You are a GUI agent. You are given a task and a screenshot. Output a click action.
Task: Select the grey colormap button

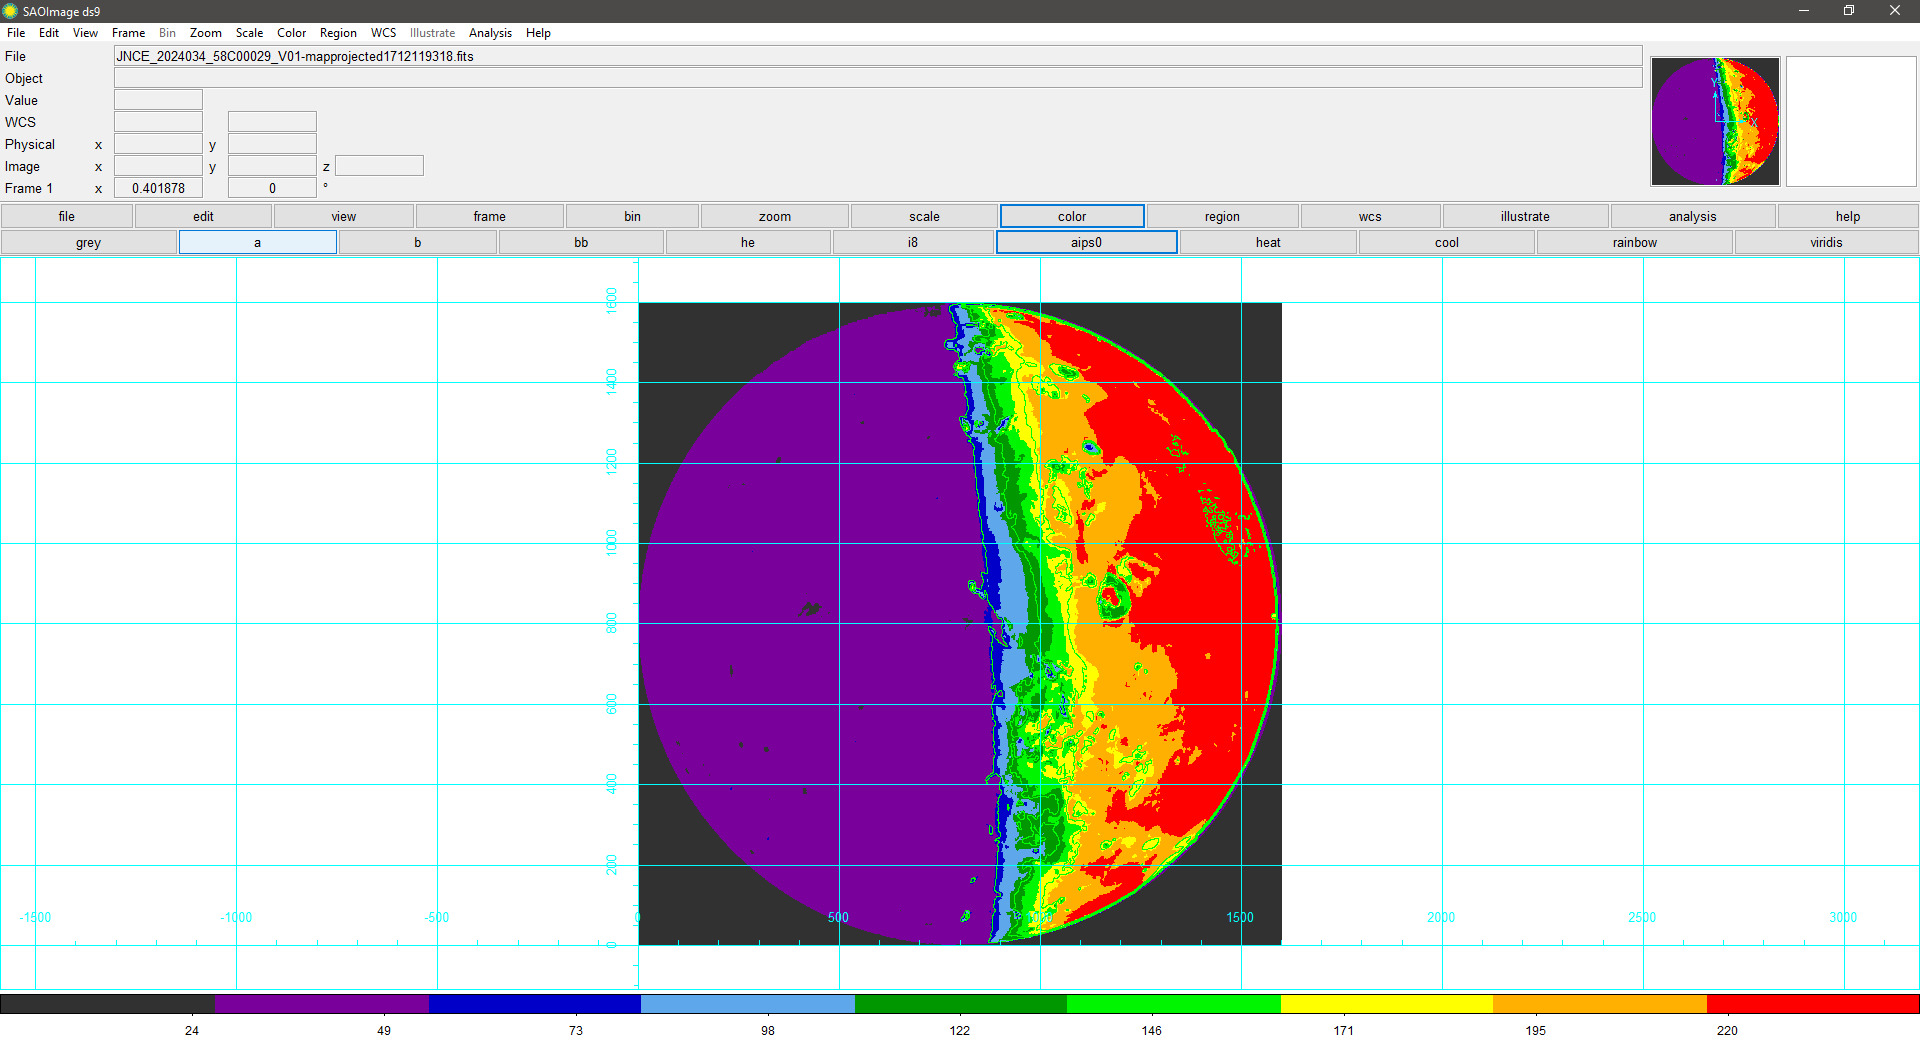click(x=88, y=243)
